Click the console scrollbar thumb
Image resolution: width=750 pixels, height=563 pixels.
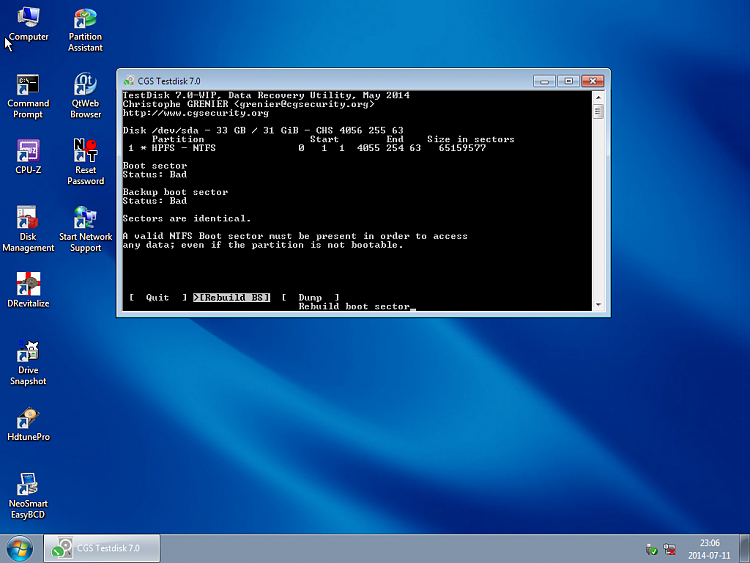tap(598, 112)
